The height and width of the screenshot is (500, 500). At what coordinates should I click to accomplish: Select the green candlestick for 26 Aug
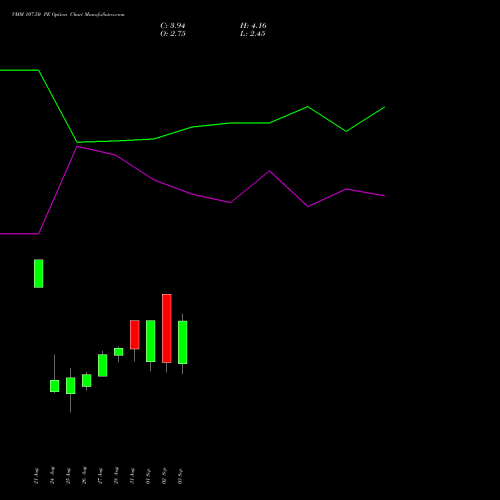pyautogui.click(x=87, y=380)
